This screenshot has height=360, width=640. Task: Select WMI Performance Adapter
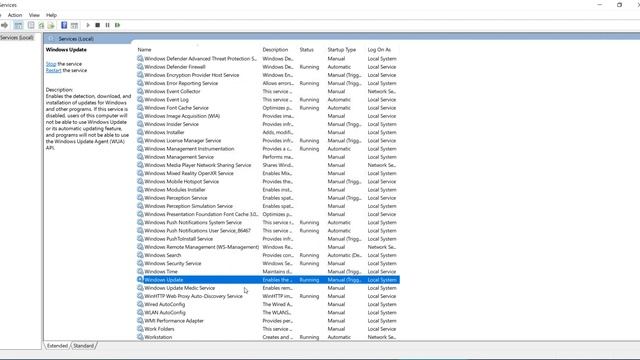point(173,321)
